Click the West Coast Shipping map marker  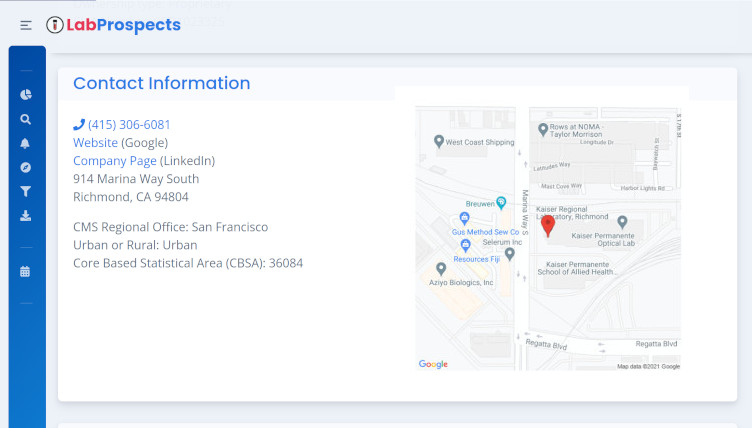[439, 141]
